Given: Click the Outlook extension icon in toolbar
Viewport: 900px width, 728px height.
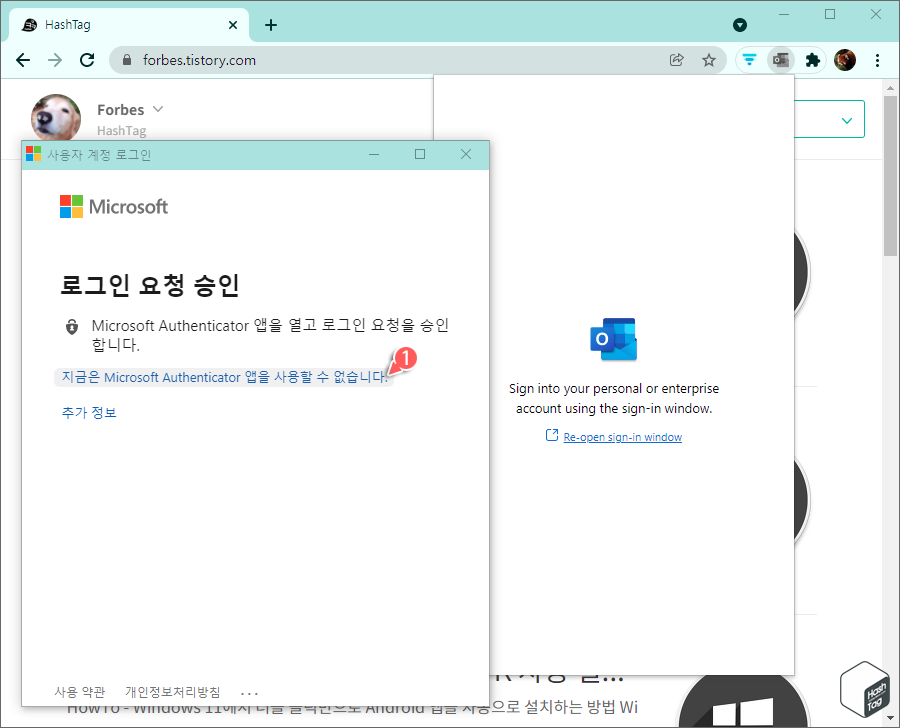Looking at the screenshot, I should (x=781, y=60).
